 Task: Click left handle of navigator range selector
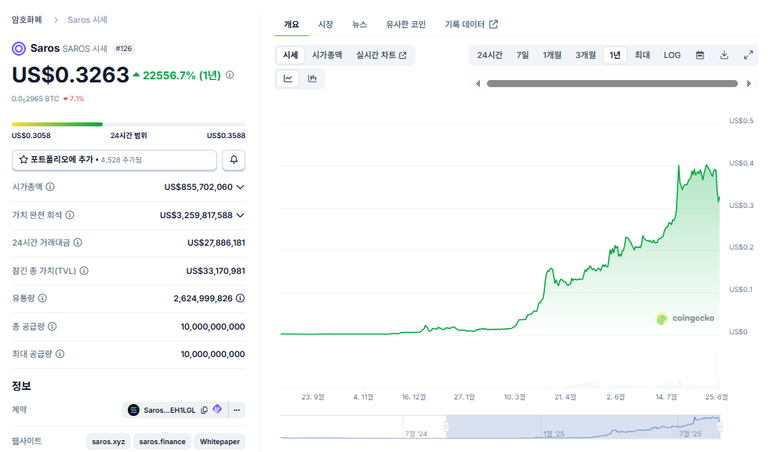446,426
